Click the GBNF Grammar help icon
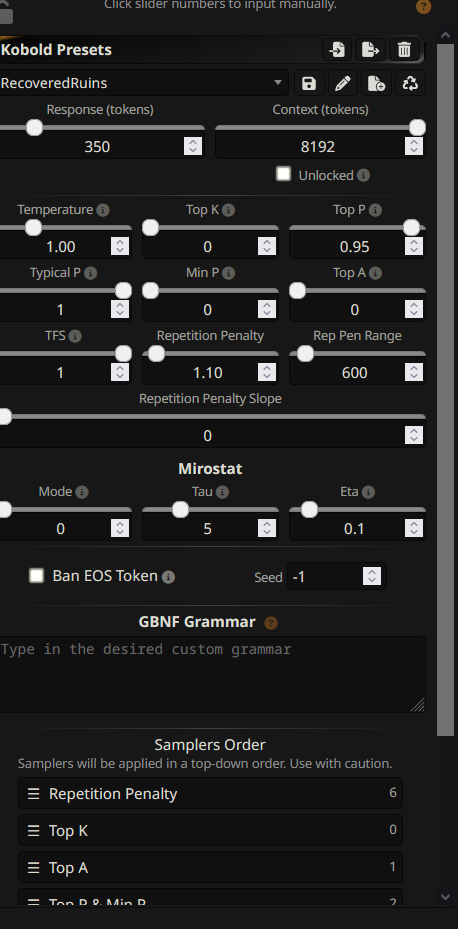458x929 pixels. pos(271,623)
